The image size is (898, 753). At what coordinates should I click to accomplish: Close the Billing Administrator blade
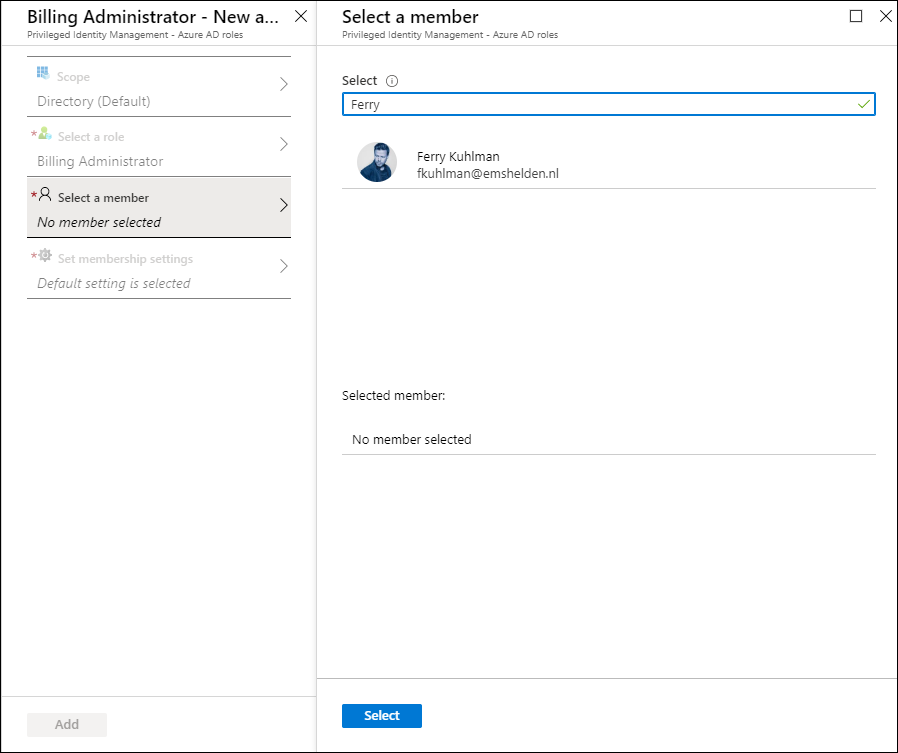coord(301,16)
